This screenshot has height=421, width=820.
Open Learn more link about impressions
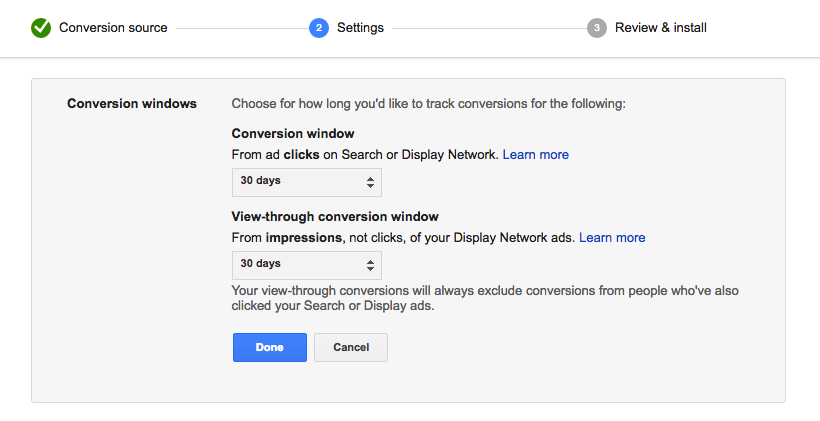coord(612,238)
